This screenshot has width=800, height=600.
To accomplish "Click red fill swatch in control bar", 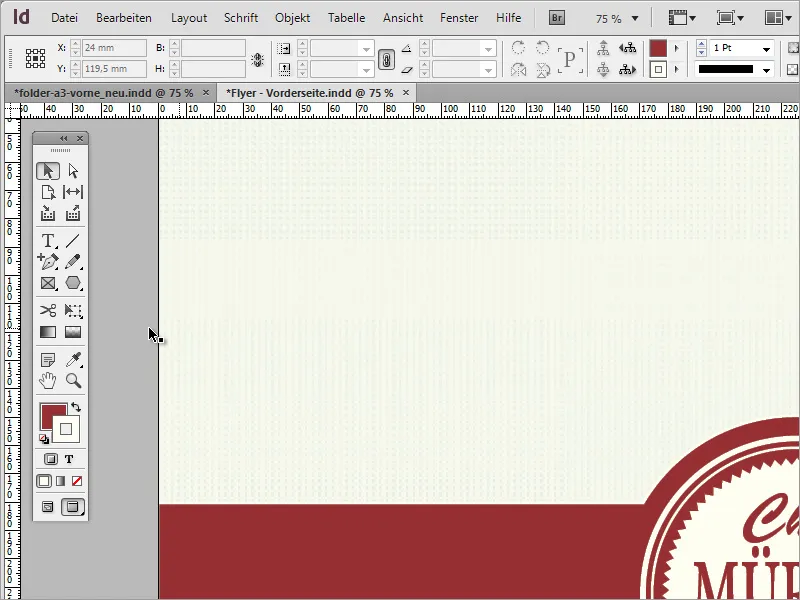I will 658,48.
